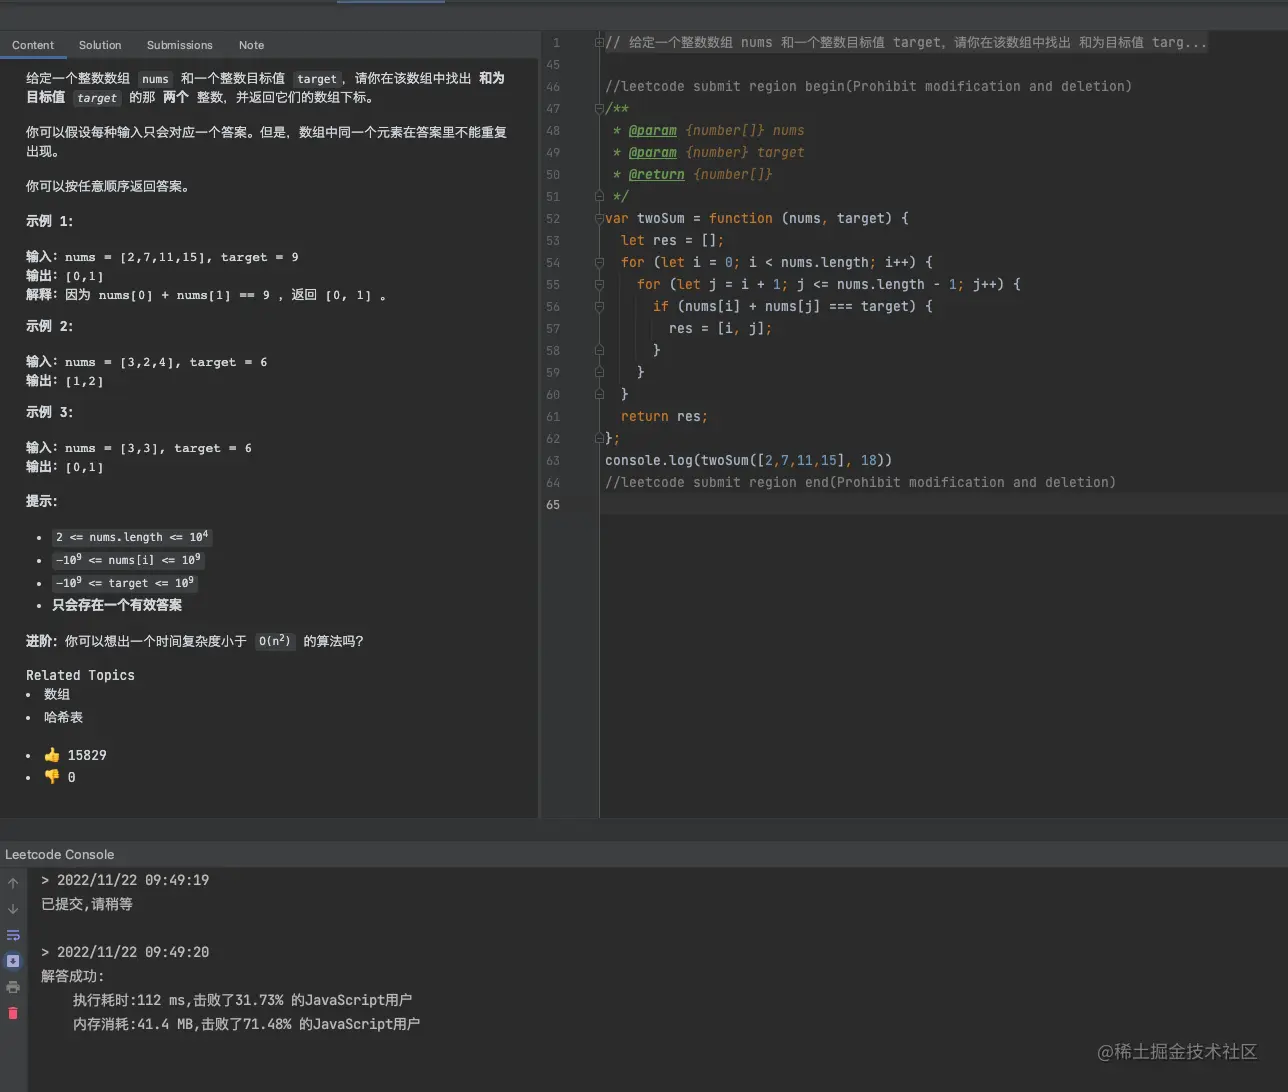Click fold end marker on line 51
This screenshot has height=1092, width=1288.
(599, 196)
